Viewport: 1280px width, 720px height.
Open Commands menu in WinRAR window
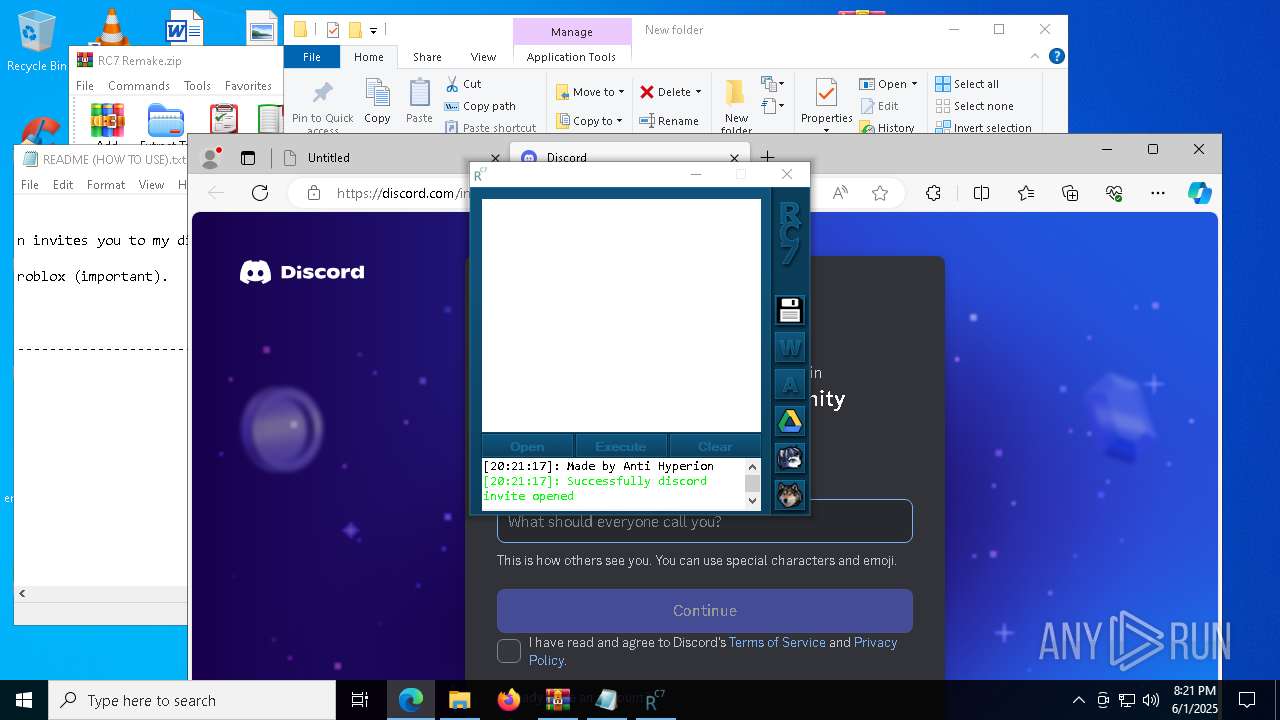(x=139, y=86)
